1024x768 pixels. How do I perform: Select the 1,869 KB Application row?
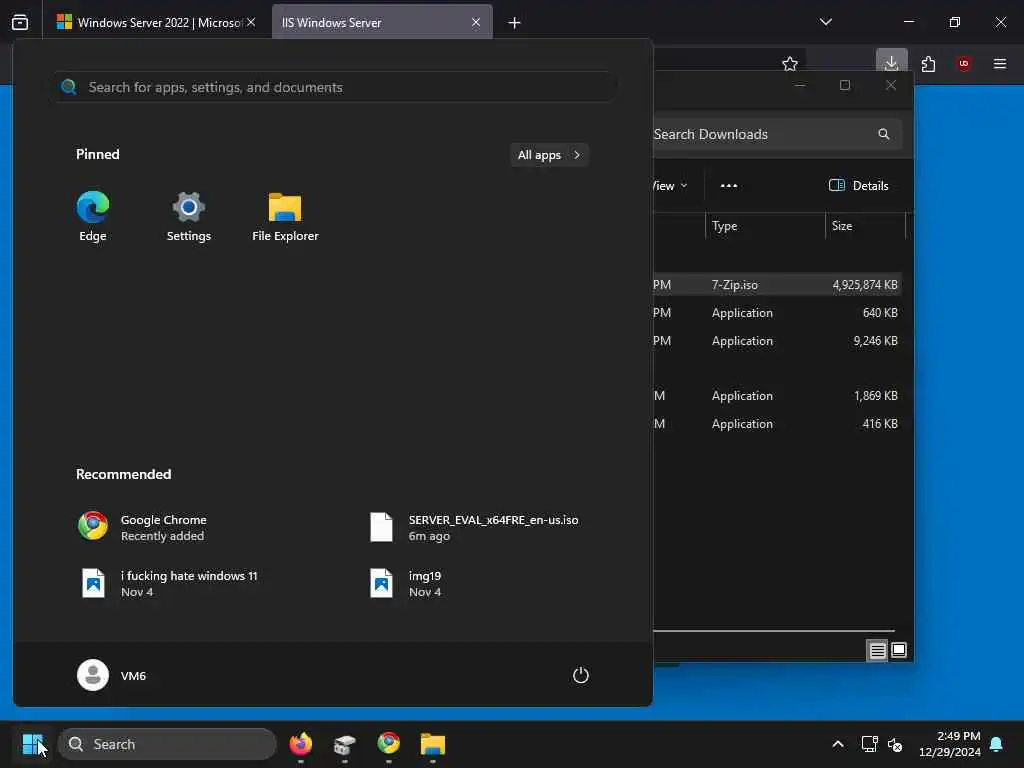click(777, 396)
